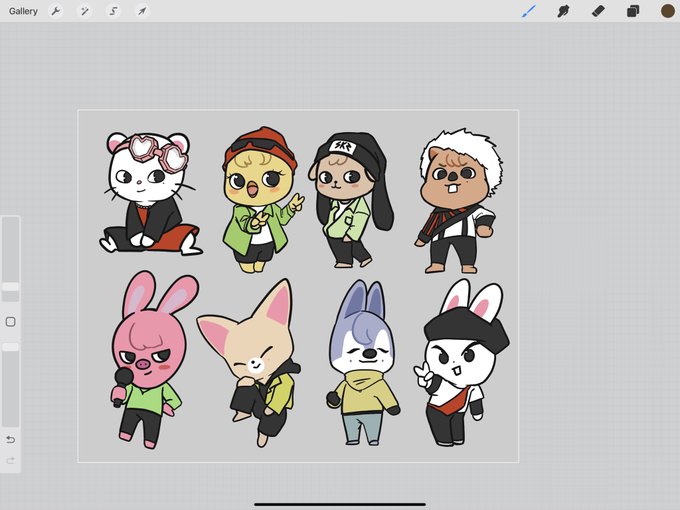The width and height of the screenshot is (680, 510).
Task: Tap the square Modify button on sidebar
Action: [x=10, y=322]
